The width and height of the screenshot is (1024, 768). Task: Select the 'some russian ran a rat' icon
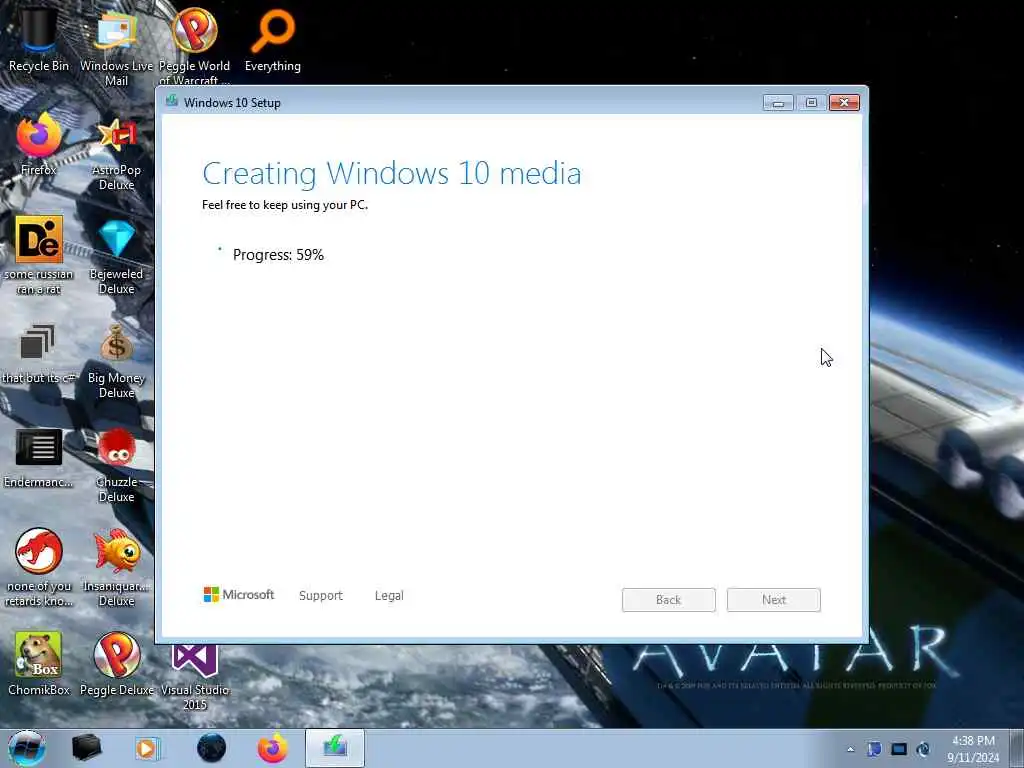point(39,255)
